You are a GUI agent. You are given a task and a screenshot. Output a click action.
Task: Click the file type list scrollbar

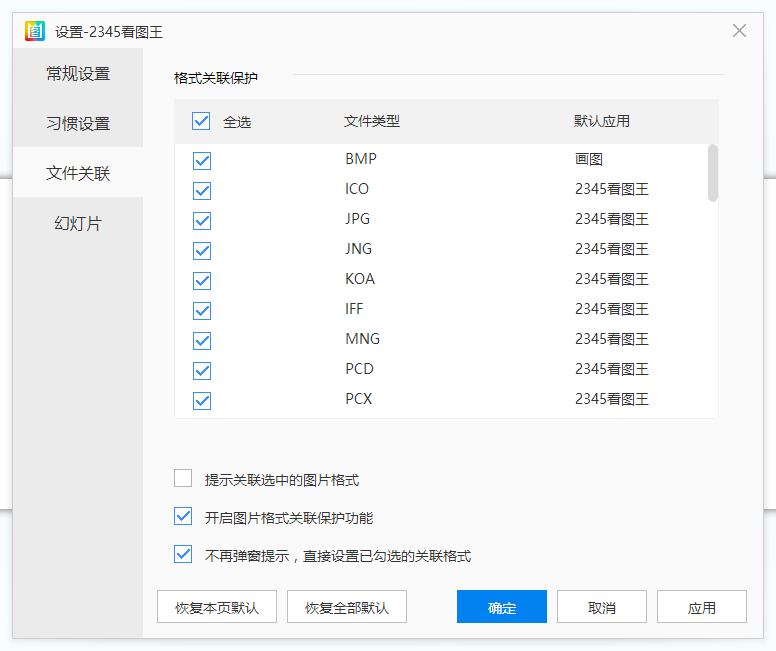coord(713,173)
